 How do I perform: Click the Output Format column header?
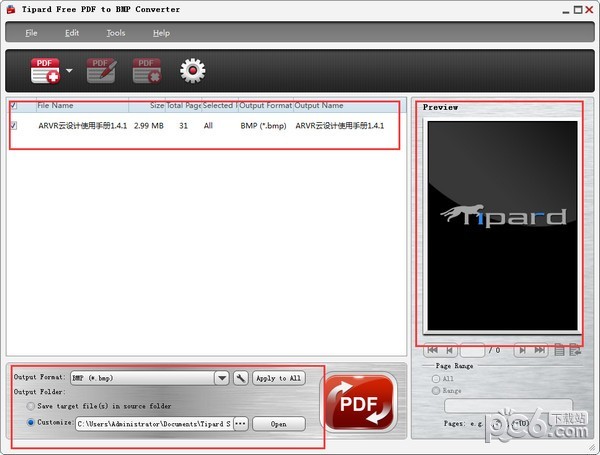click(x=266, y=105)
